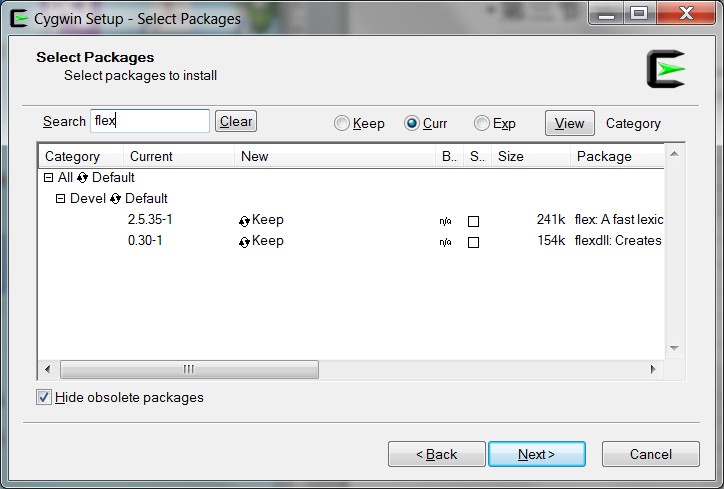Click the Size column header

point(531,157)
